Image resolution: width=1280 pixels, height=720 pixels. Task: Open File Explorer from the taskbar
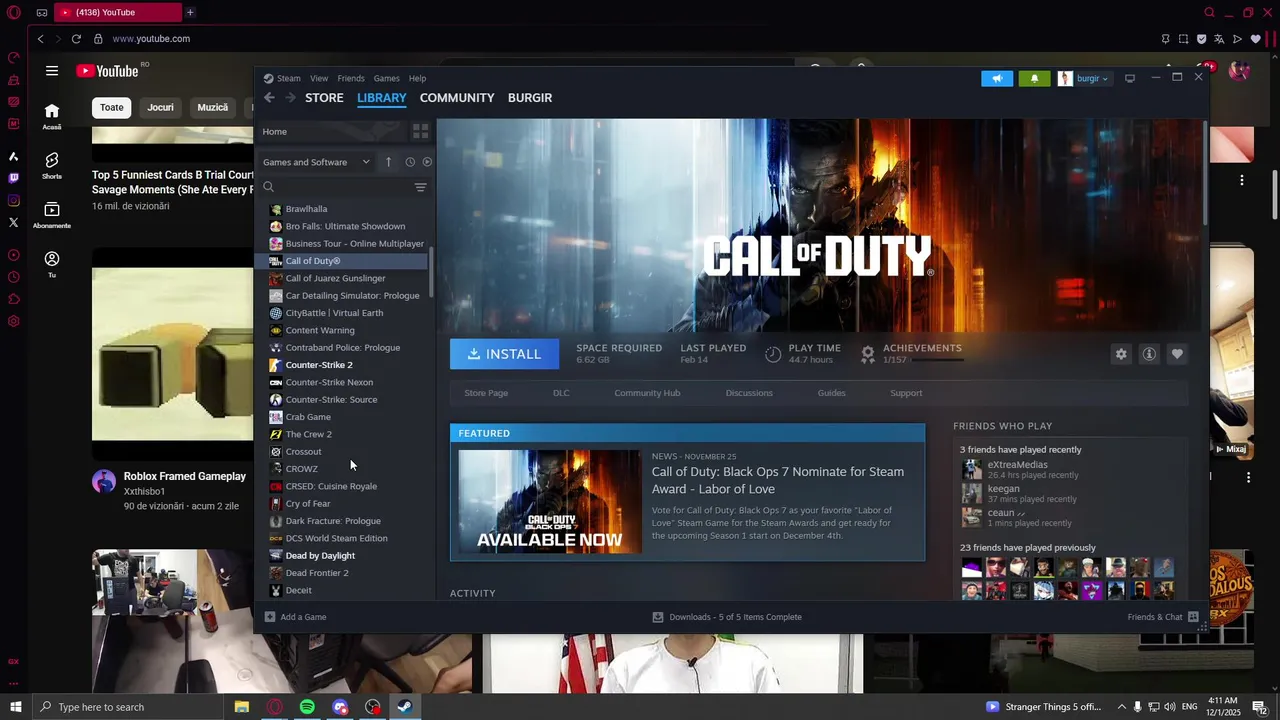tap(241, 707)
